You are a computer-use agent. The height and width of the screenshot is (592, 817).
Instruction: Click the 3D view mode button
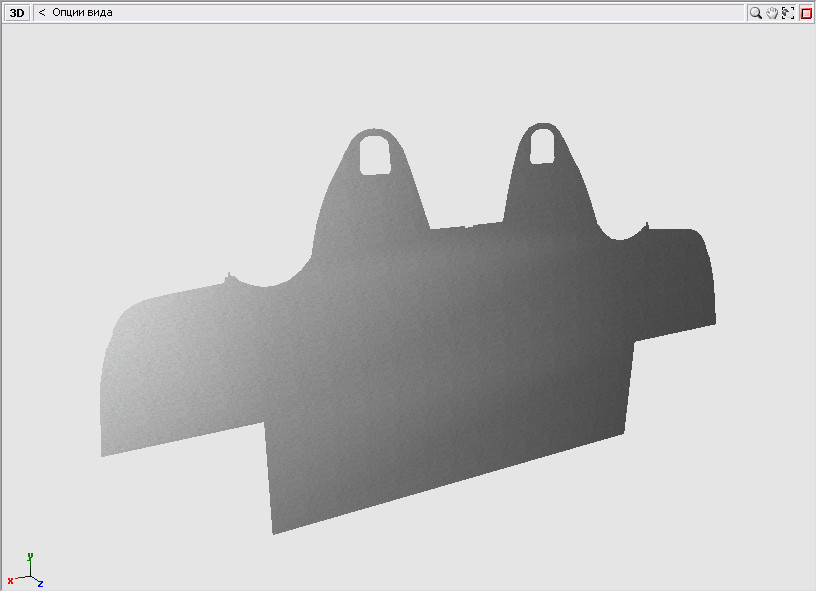point(17,13)
